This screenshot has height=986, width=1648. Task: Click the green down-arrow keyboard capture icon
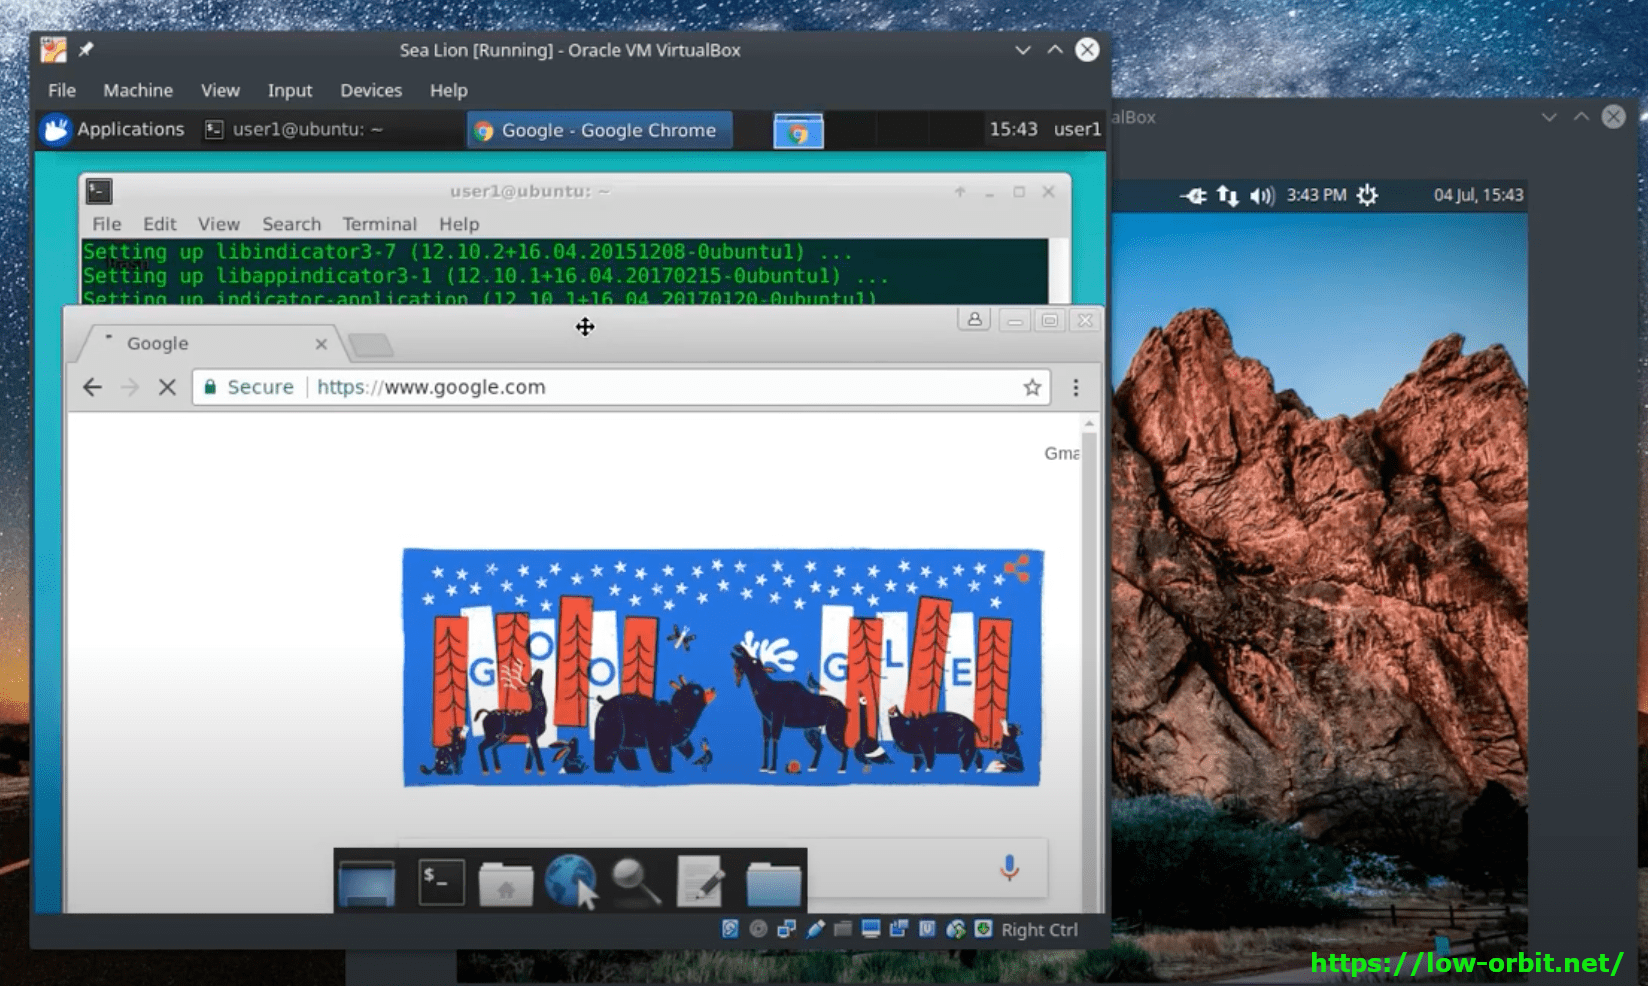pos(984,929)
